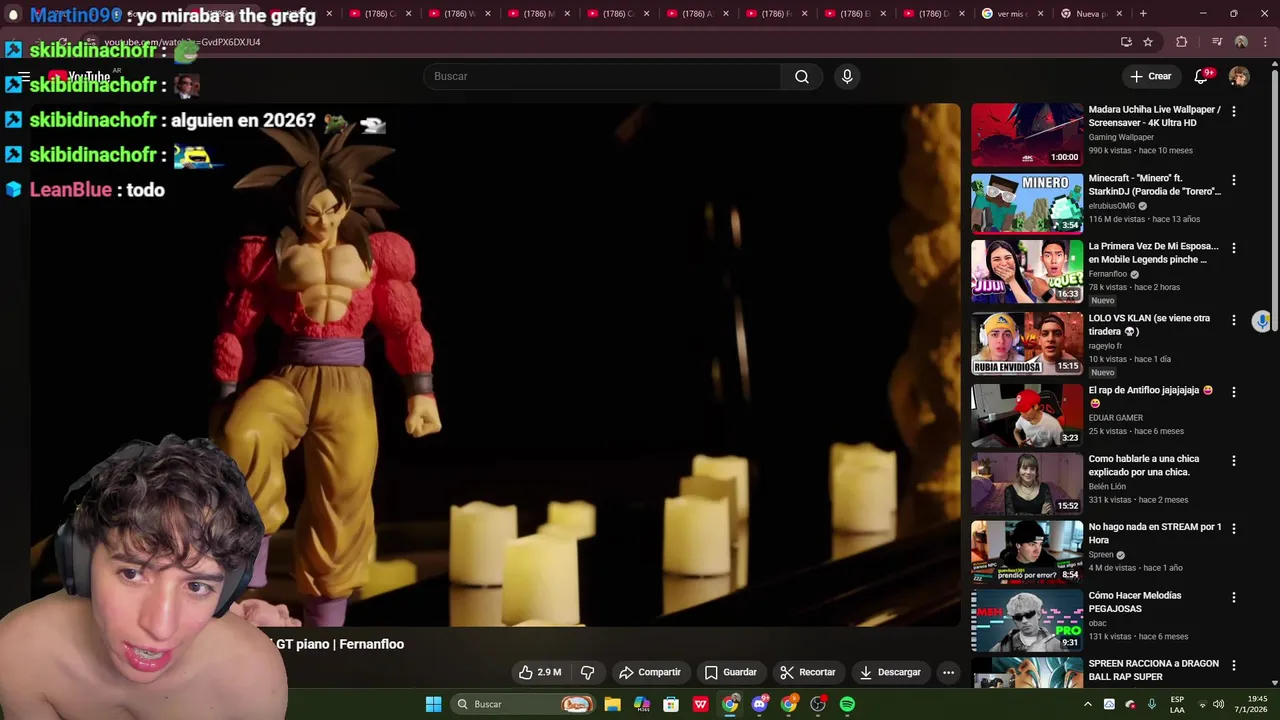Open options for Madara Uchiha Live Wallpaper video
The width and height of the screenshot is (1280, 720).
tap(1233, 112)
